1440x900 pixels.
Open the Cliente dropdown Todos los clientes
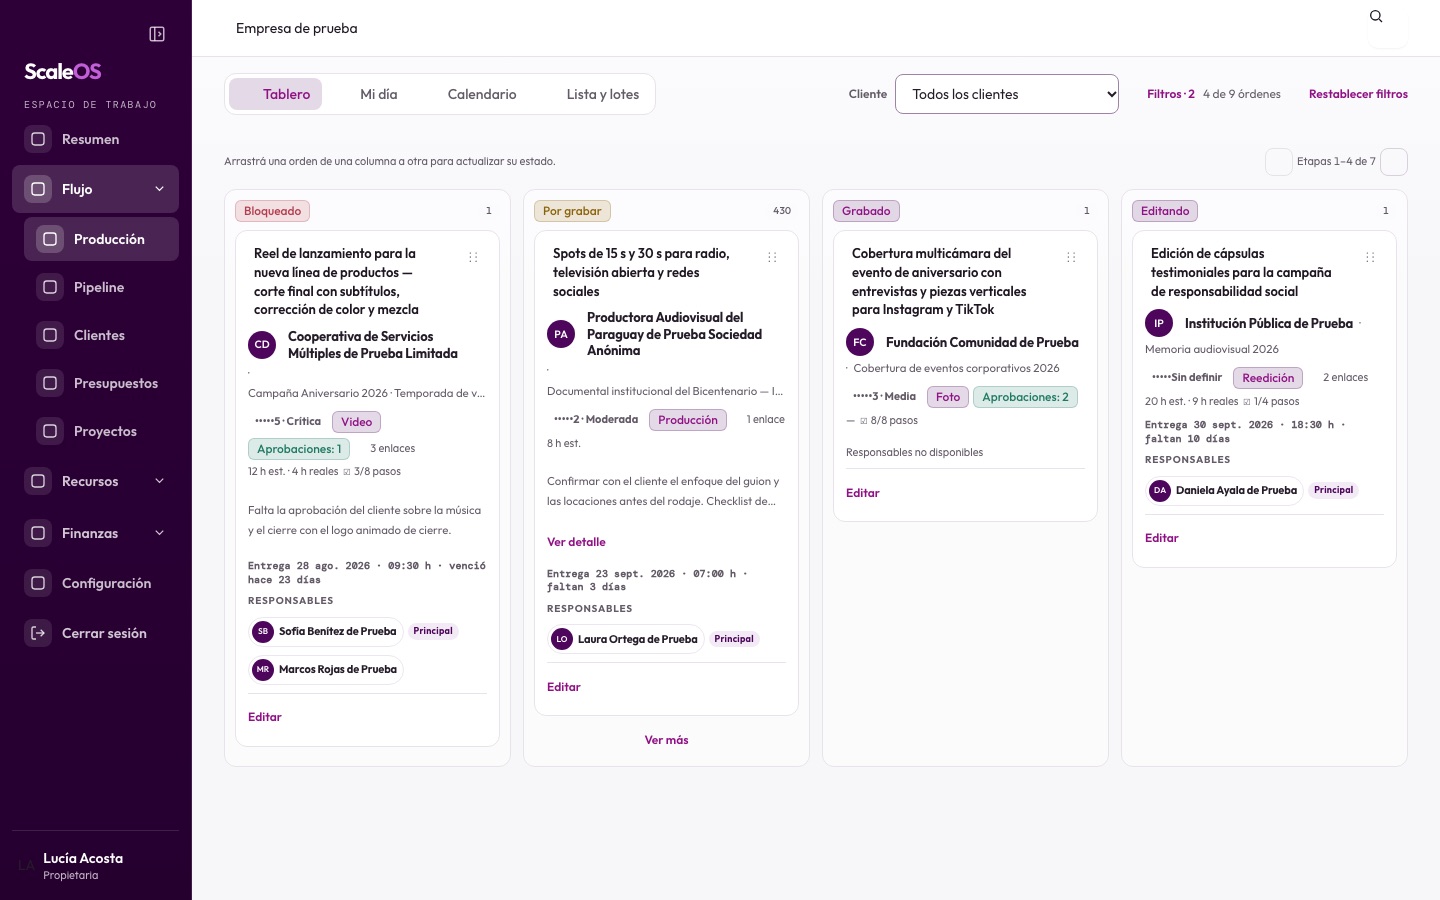point(1007,94)
